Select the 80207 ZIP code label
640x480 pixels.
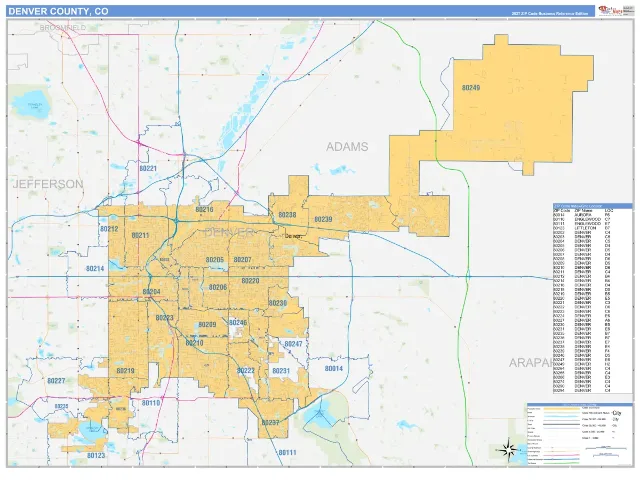pos(242,260)
